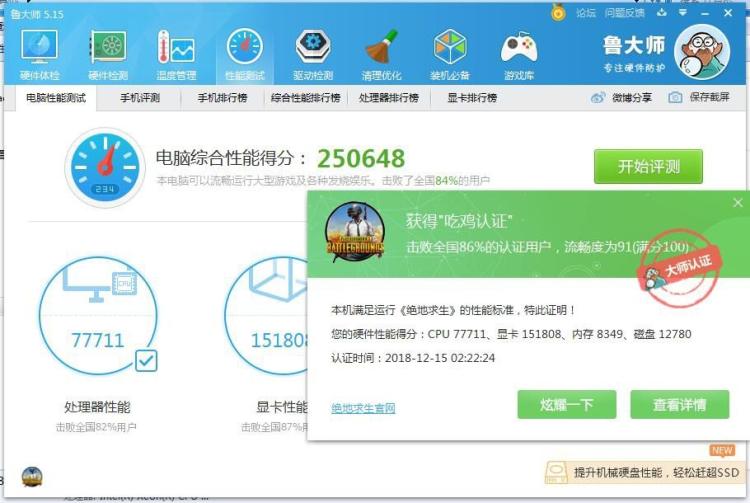The width and height of the screenshot is (750, 503).
Task: Open the title bar dropdown menu arrow
Action: tap(683, 12)
